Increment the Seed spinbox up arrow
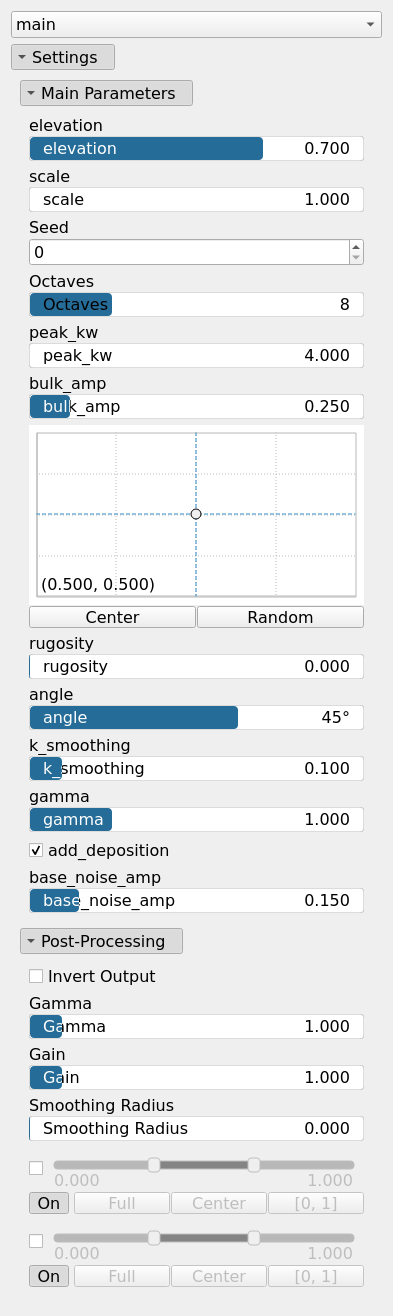Screen dimensions: 393x1316 click(356, 245)
